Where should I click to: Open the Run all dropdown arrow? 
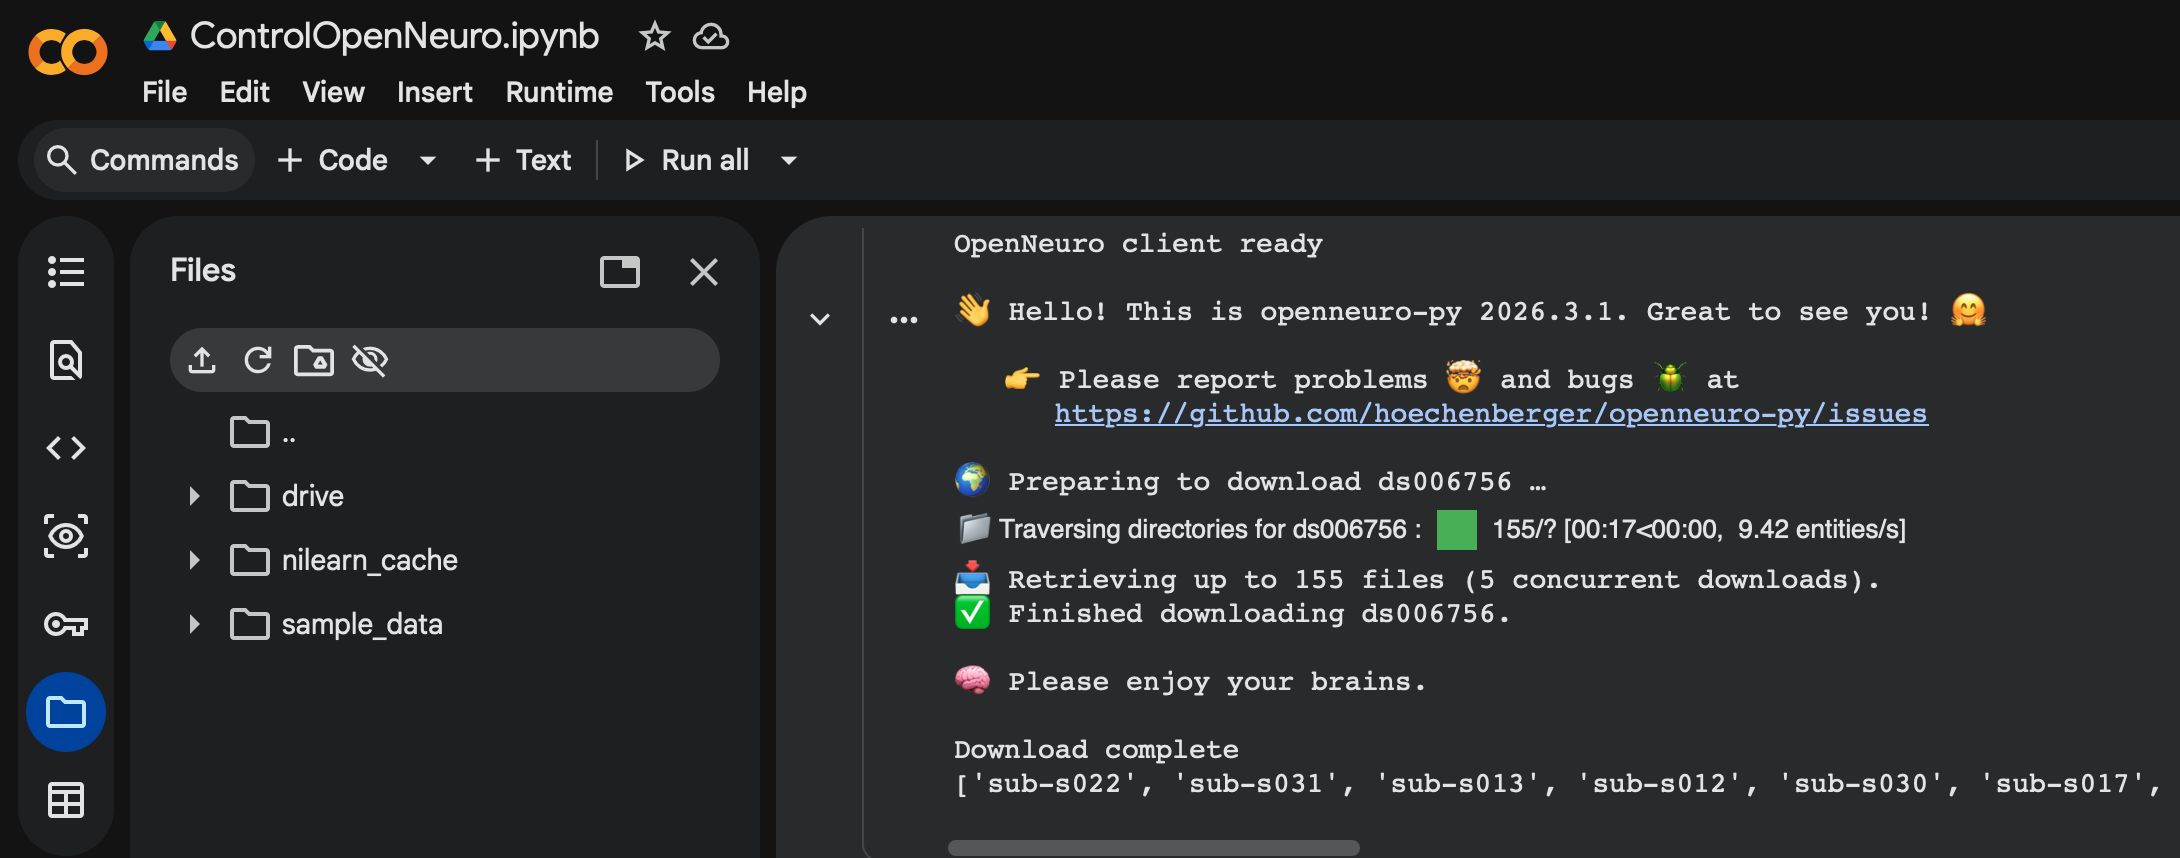point(789,160)
